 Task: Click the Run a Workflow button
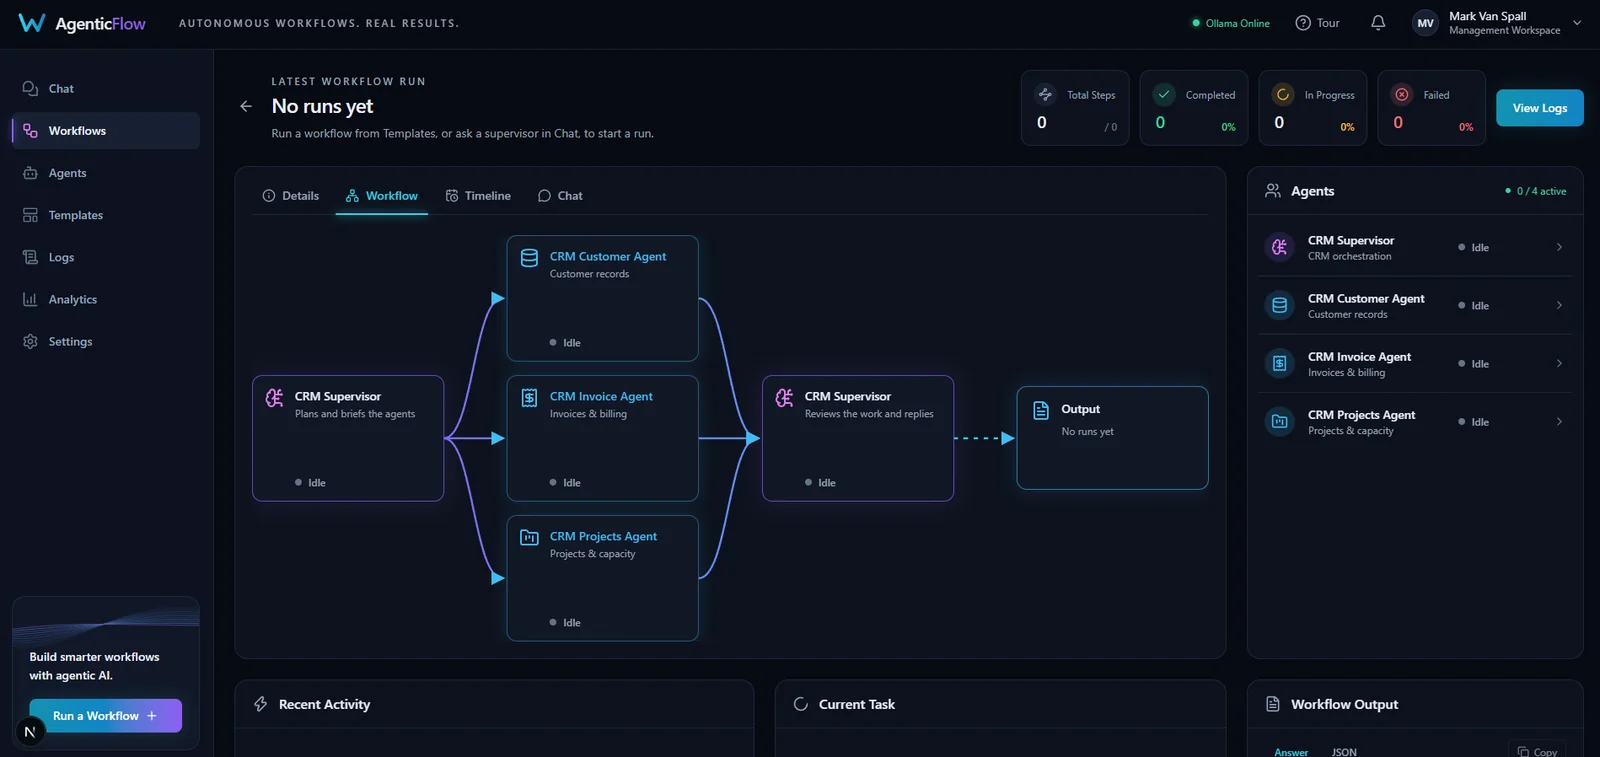coord(106,716)
